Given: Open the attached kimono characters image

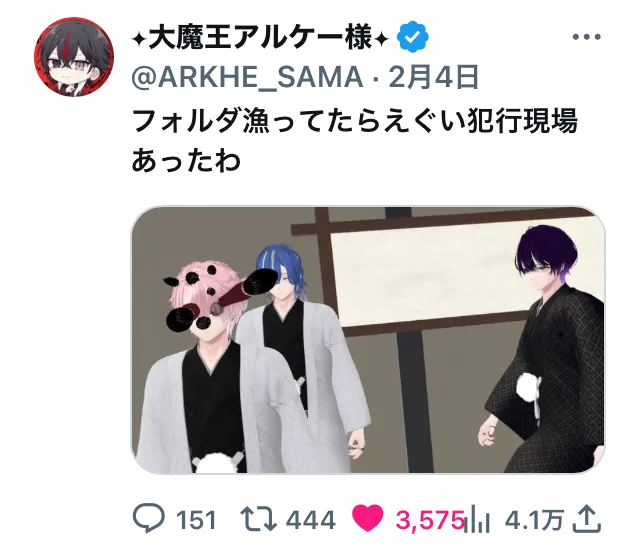Looking at the screenshot, I should (368, 340).
